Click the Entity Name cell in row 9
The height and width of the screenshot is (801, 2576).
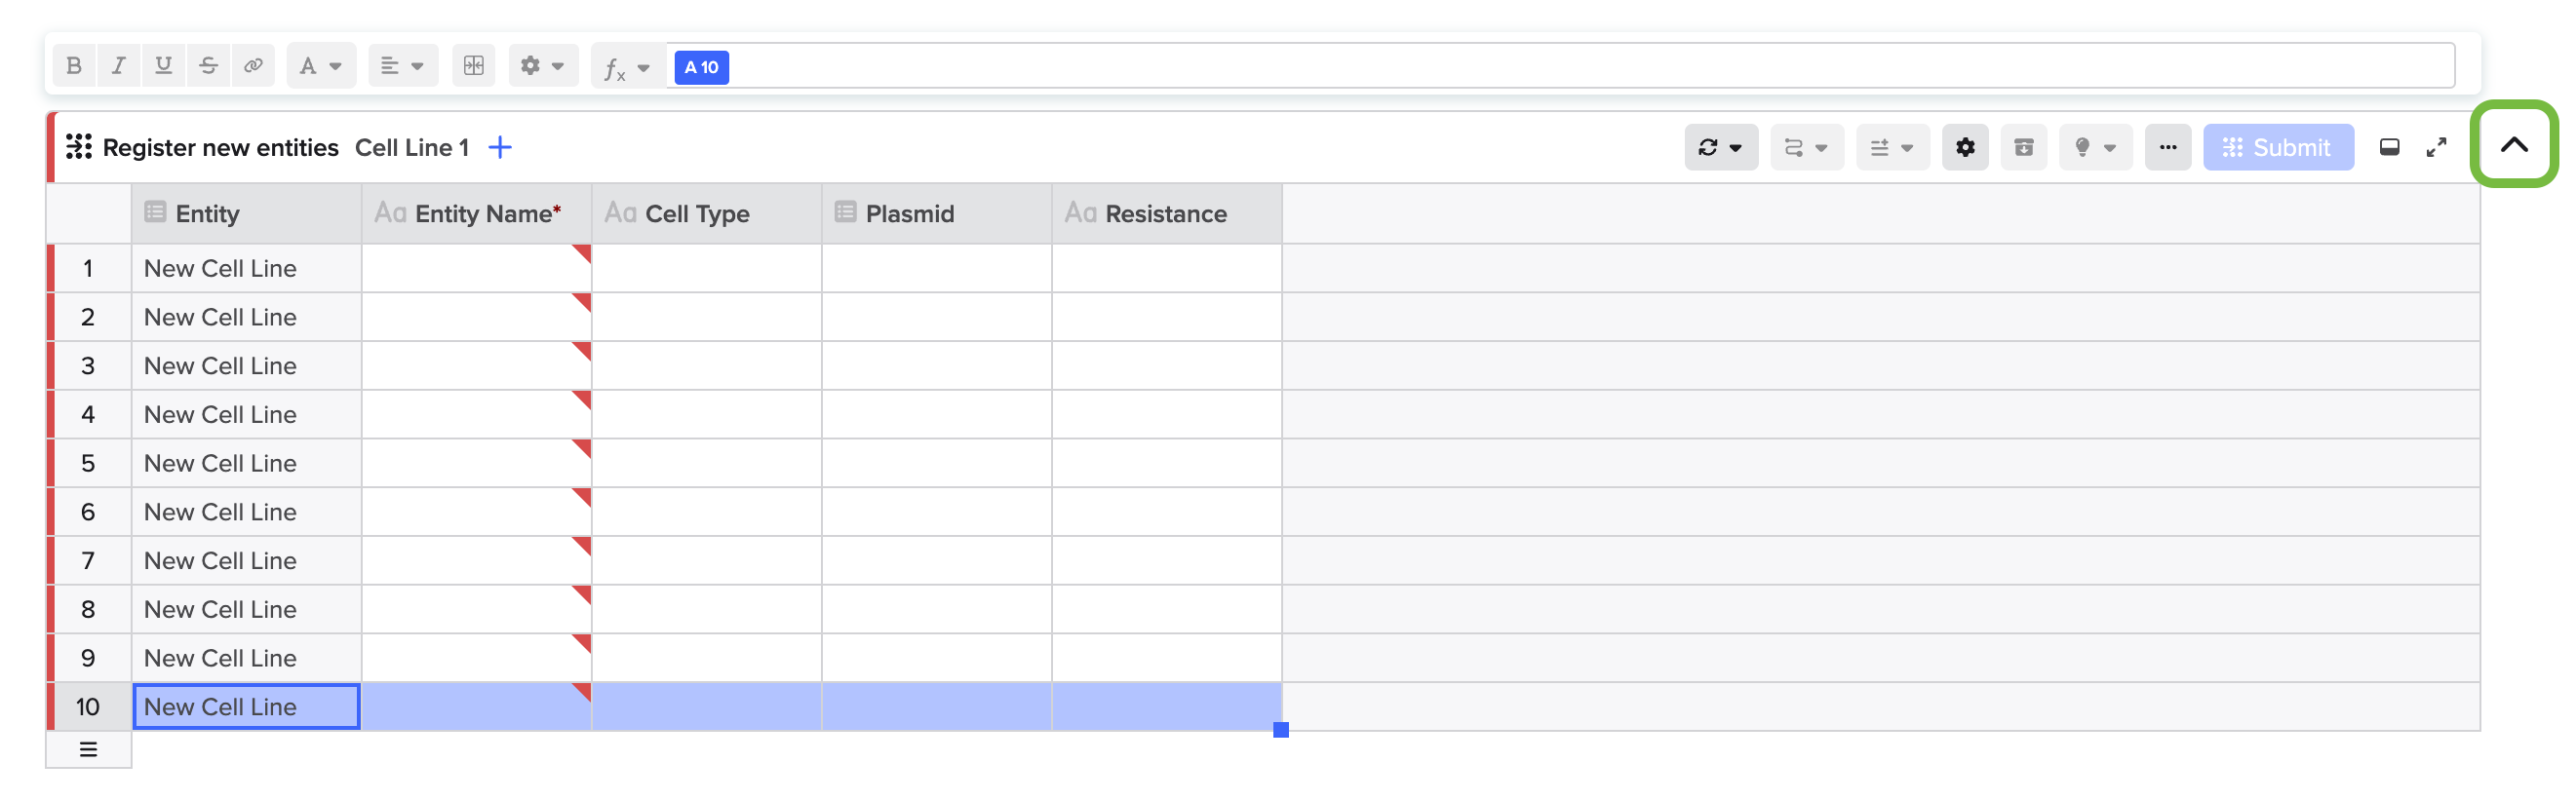476,657
